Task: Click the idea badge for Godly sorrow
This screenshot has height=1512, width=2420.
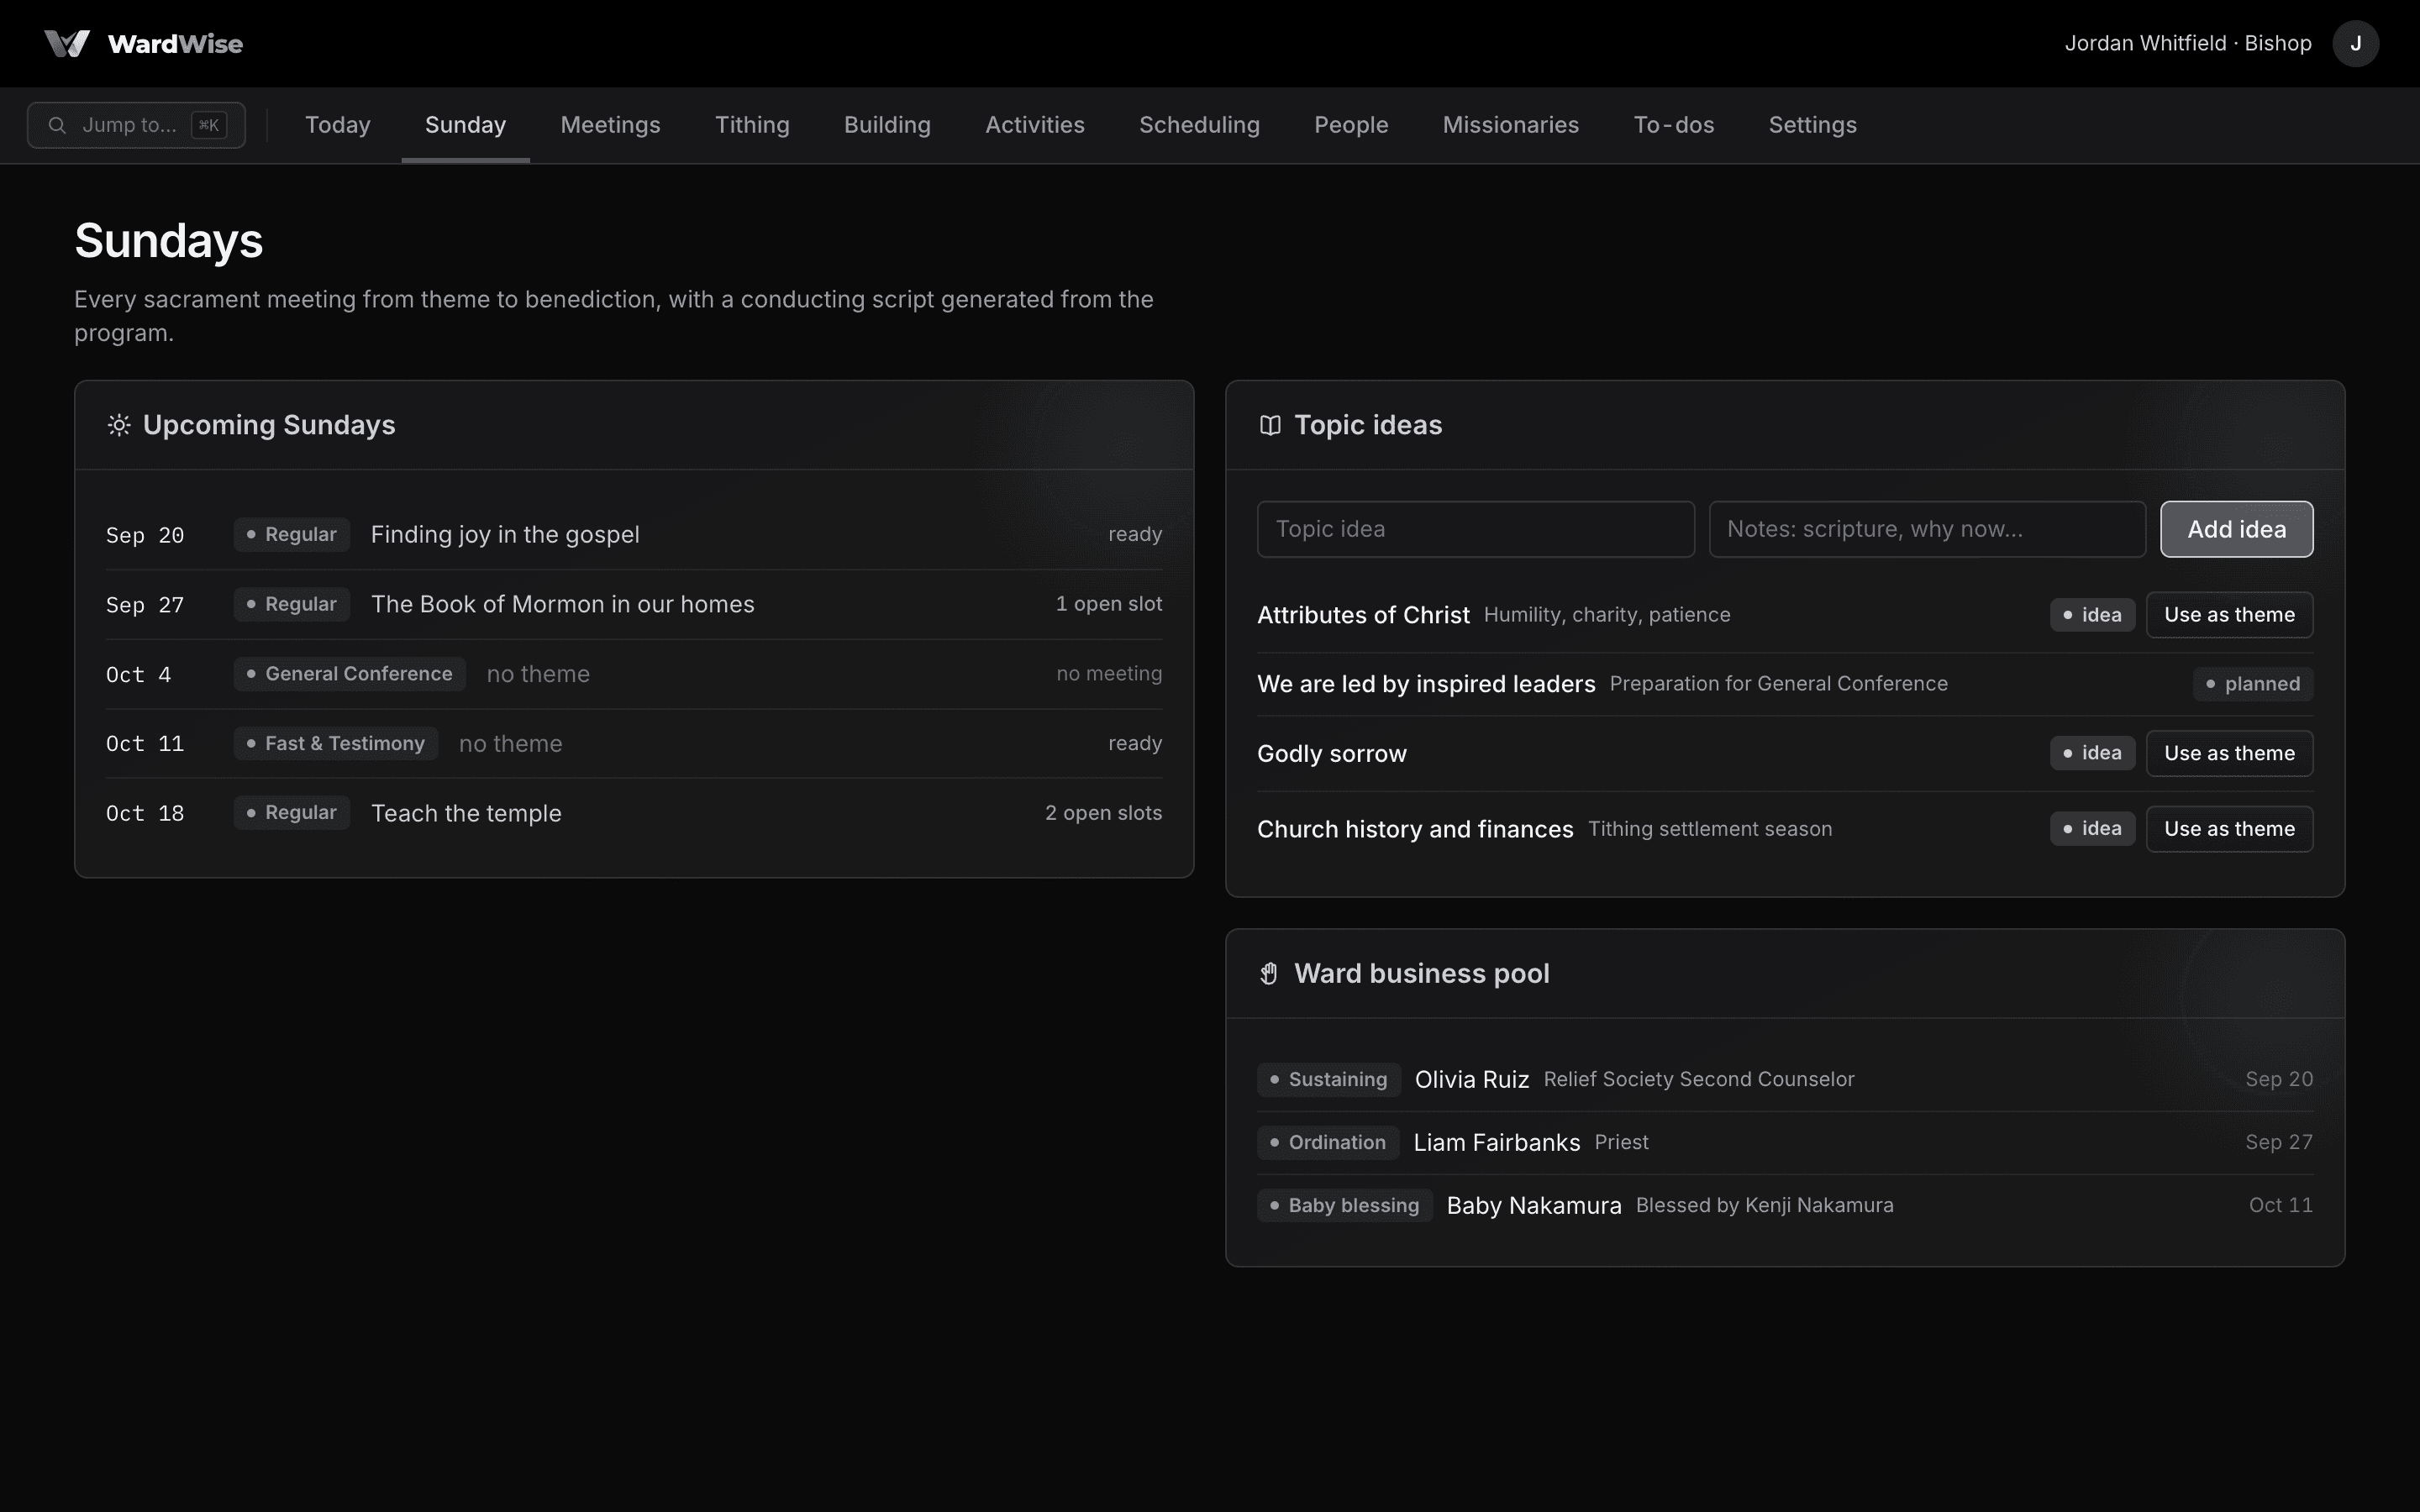Action: pos(2092,753)
